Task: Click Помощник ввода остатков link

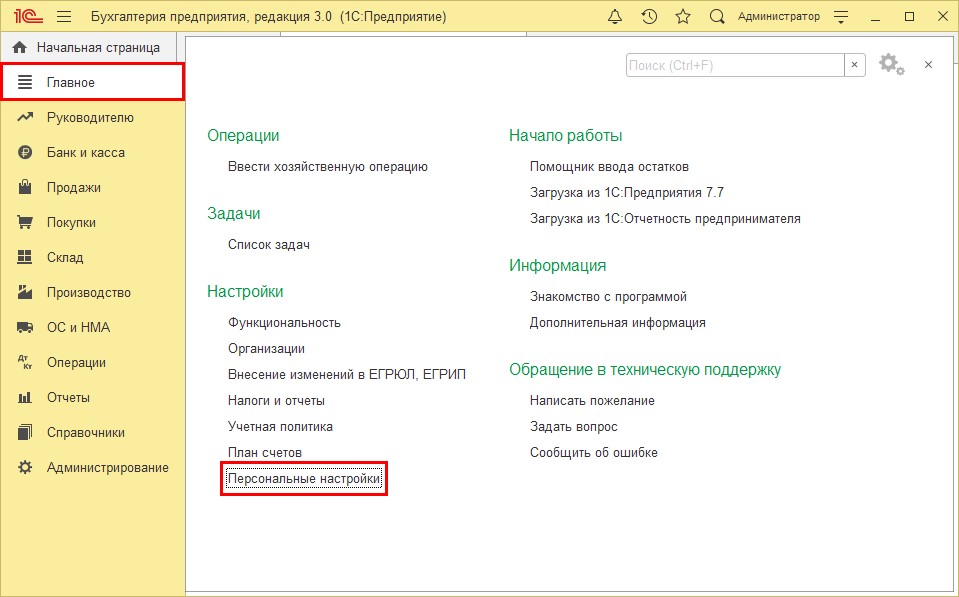Action: 609,167
